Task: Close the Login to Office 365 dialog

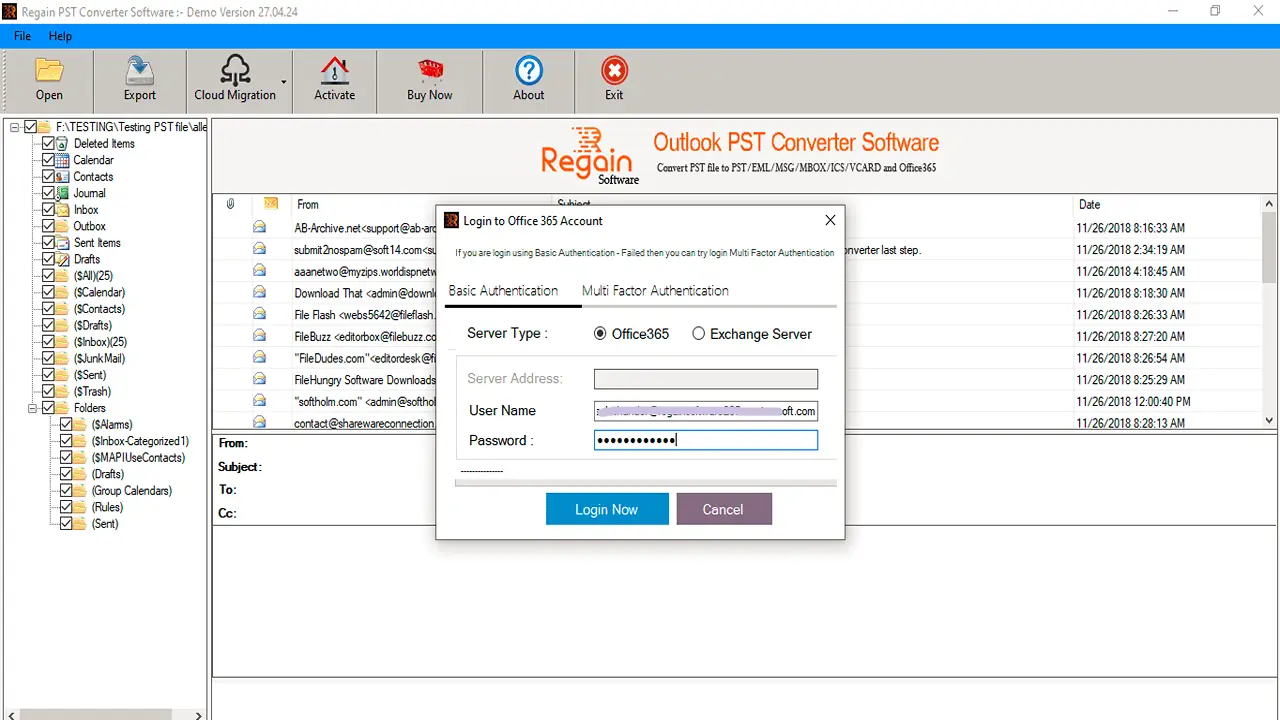Action: tap(830, 220)
